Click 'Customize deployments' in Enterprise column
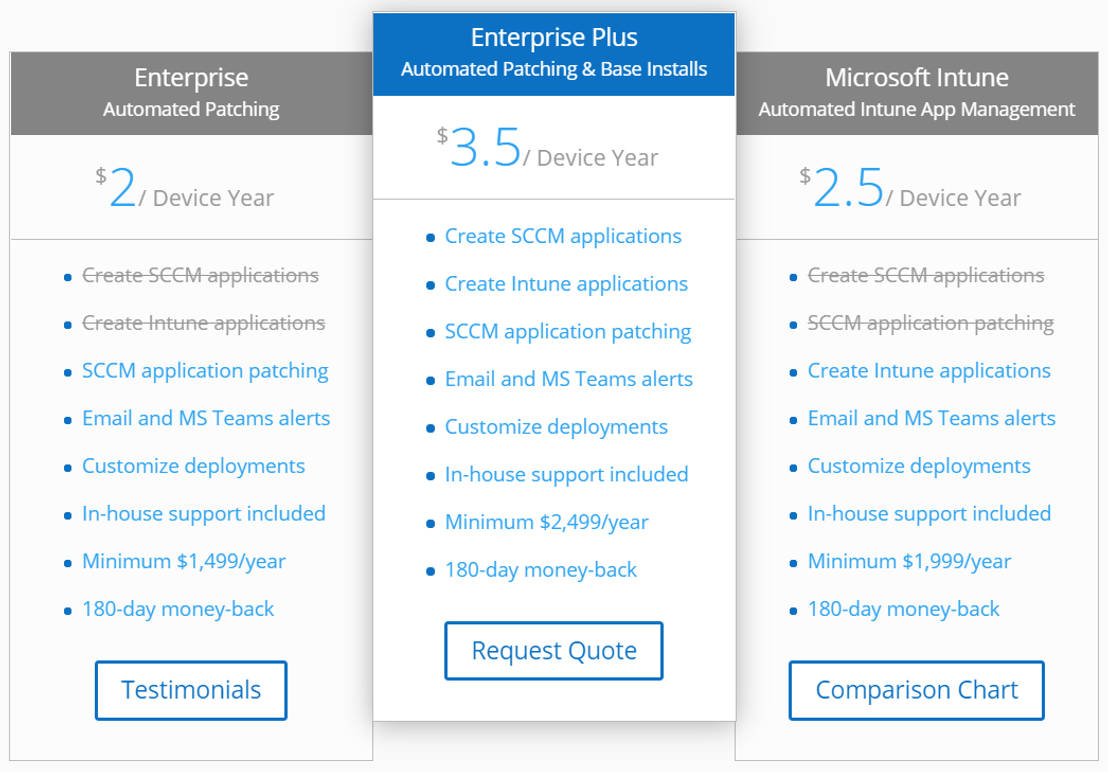This screenshot has height=772, width=1108. coord(193,466)
